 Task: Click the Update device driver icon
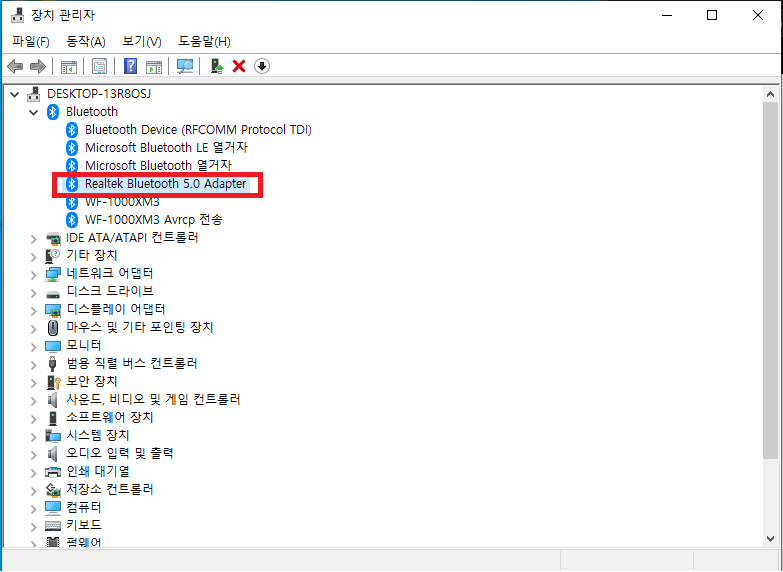point(217,66)
